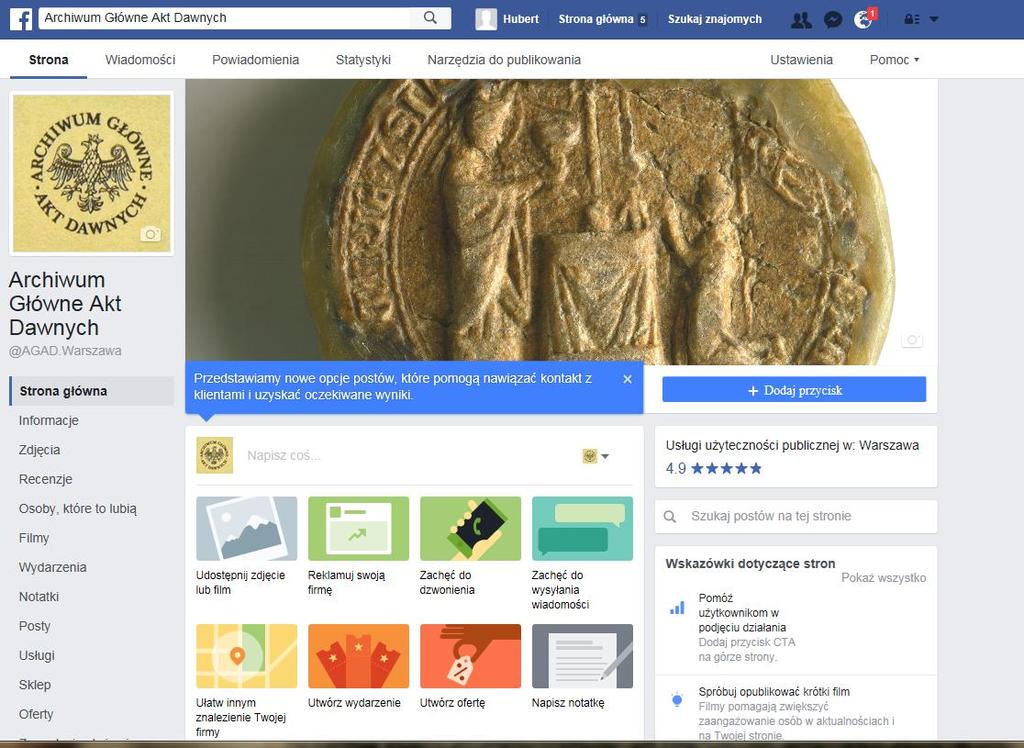Select the Udostępnij zdjęcie lub film icon
Screen dimensions: 1024x748
click(246, 528)
